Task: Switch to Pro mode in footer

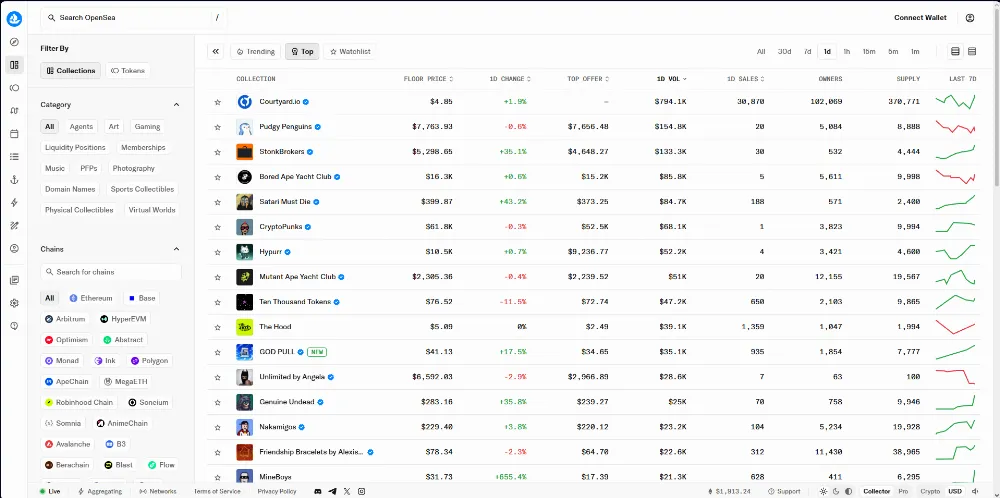Action: (903, 492)
